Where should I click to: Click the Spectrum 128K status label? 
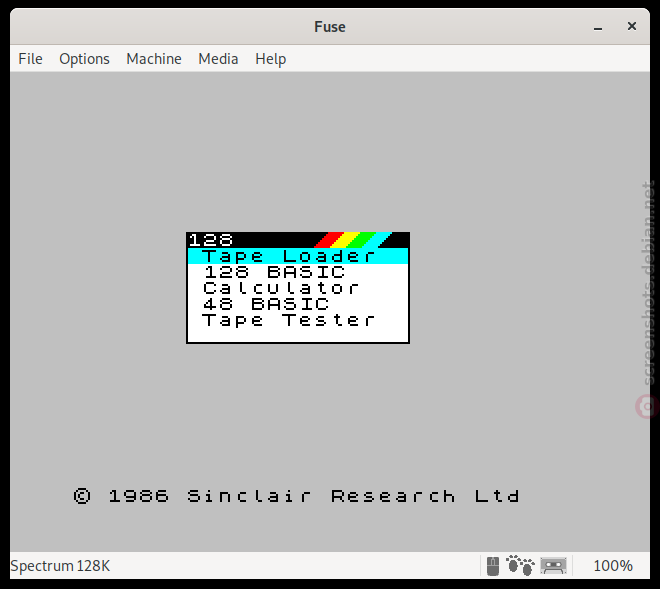tap(60, 565)
